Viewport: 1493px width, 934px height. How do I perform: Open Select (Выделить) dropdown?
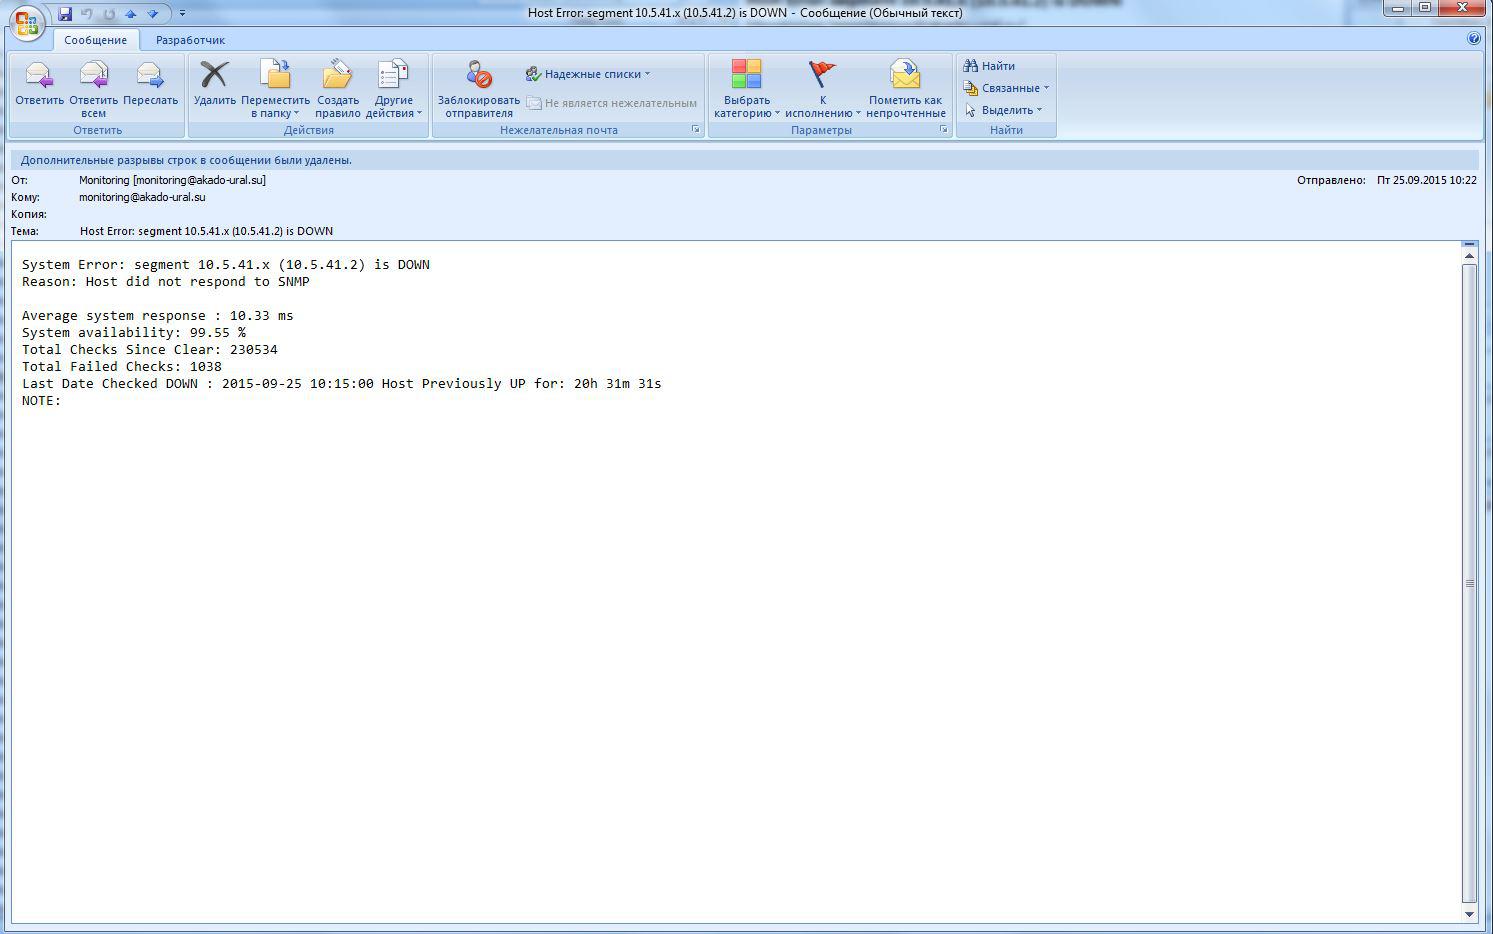[1003, 110]
